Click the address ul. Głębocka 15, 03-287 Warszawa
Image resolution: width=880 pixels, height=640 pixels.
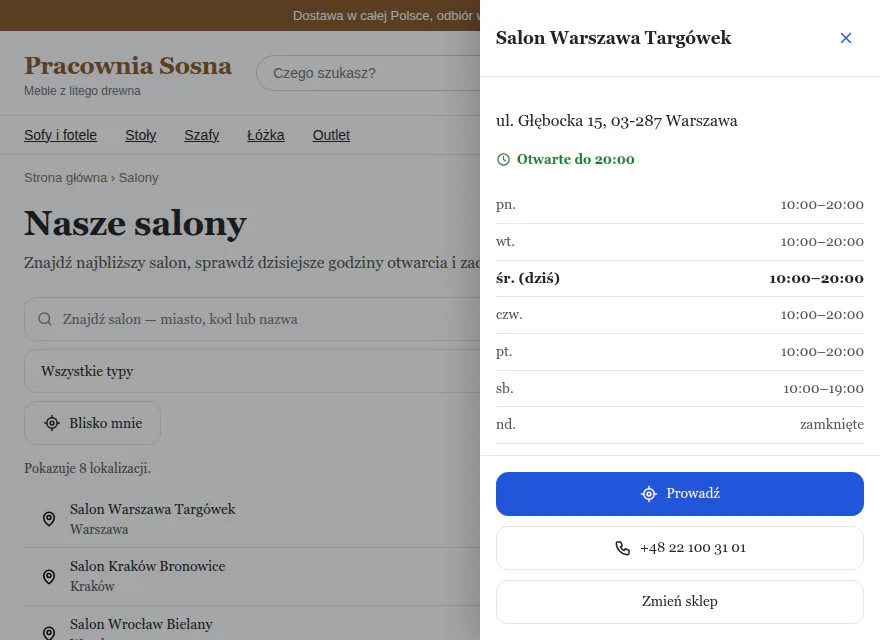[616, 121]
